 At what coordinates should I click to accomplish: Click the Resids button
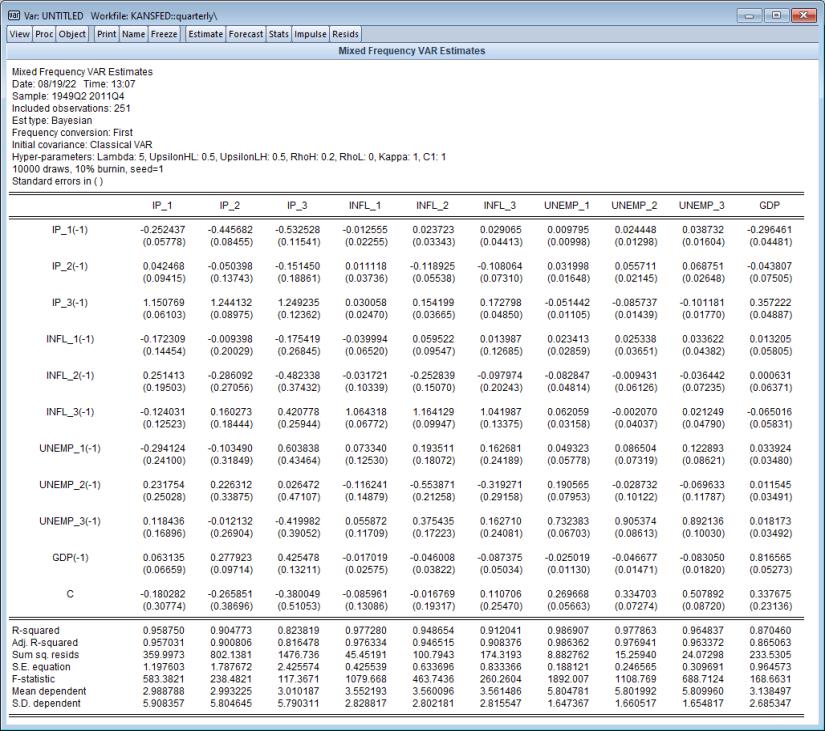346,34
